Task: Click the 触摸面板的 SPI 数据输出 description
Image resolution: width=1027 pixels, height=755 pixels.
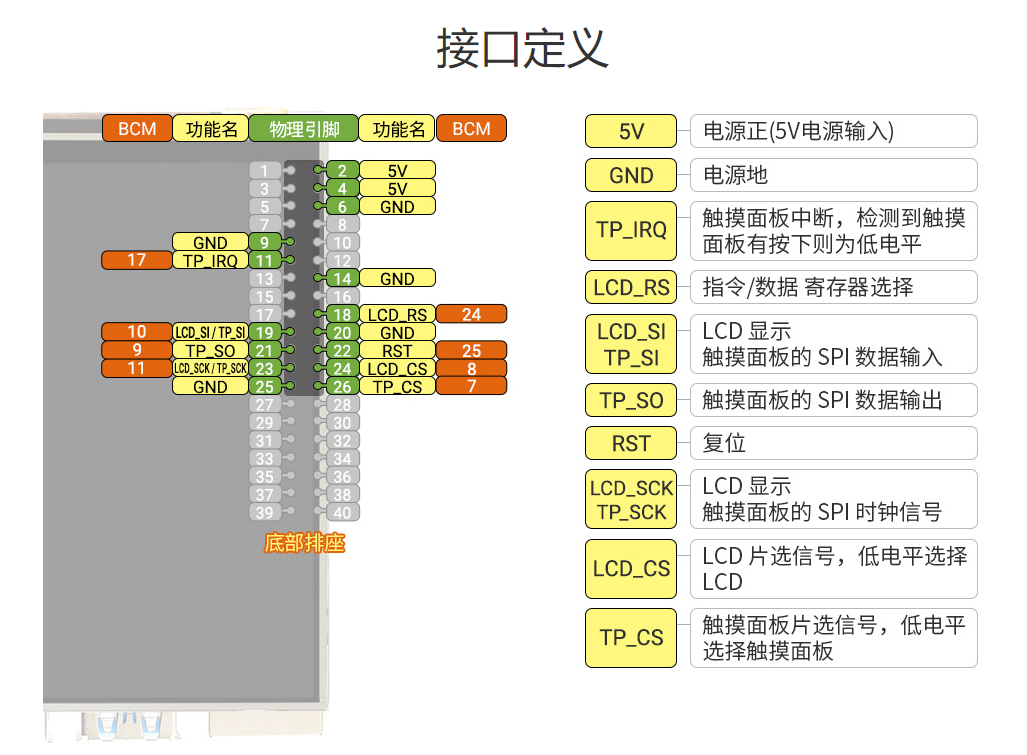Action: tap(834, 399)
